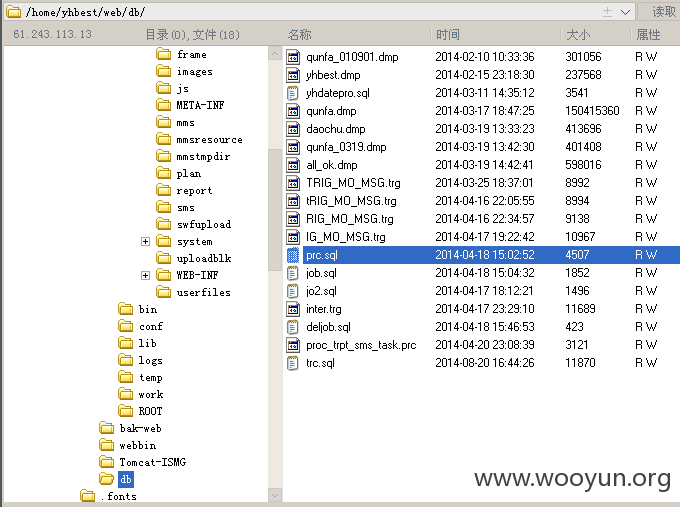Click the daochu.dmp file icon
This screenshot has width=680, height=507.
coord(293,129)
